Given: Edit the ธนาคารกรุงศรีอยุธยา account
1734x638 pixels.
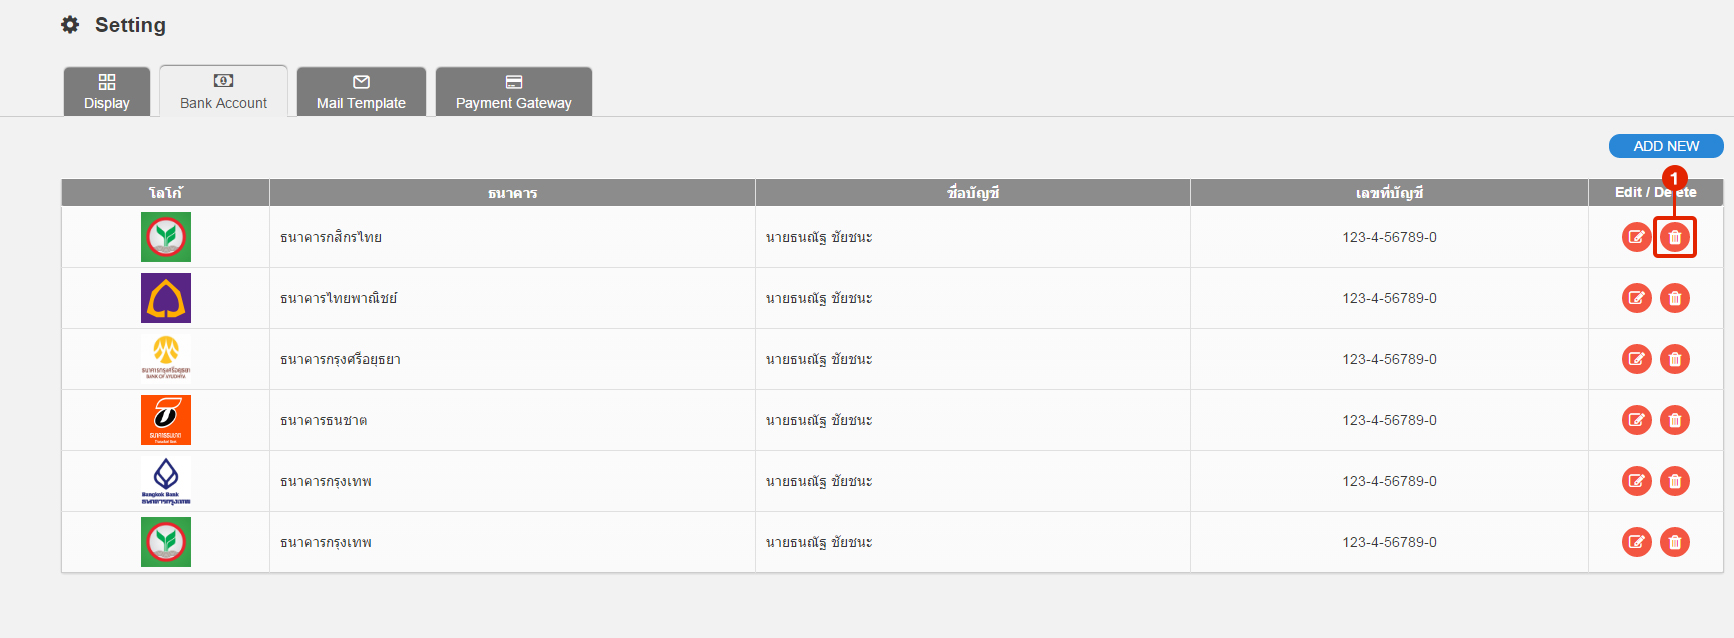Looking at the screenshot, I should (x=1636, y=359).
